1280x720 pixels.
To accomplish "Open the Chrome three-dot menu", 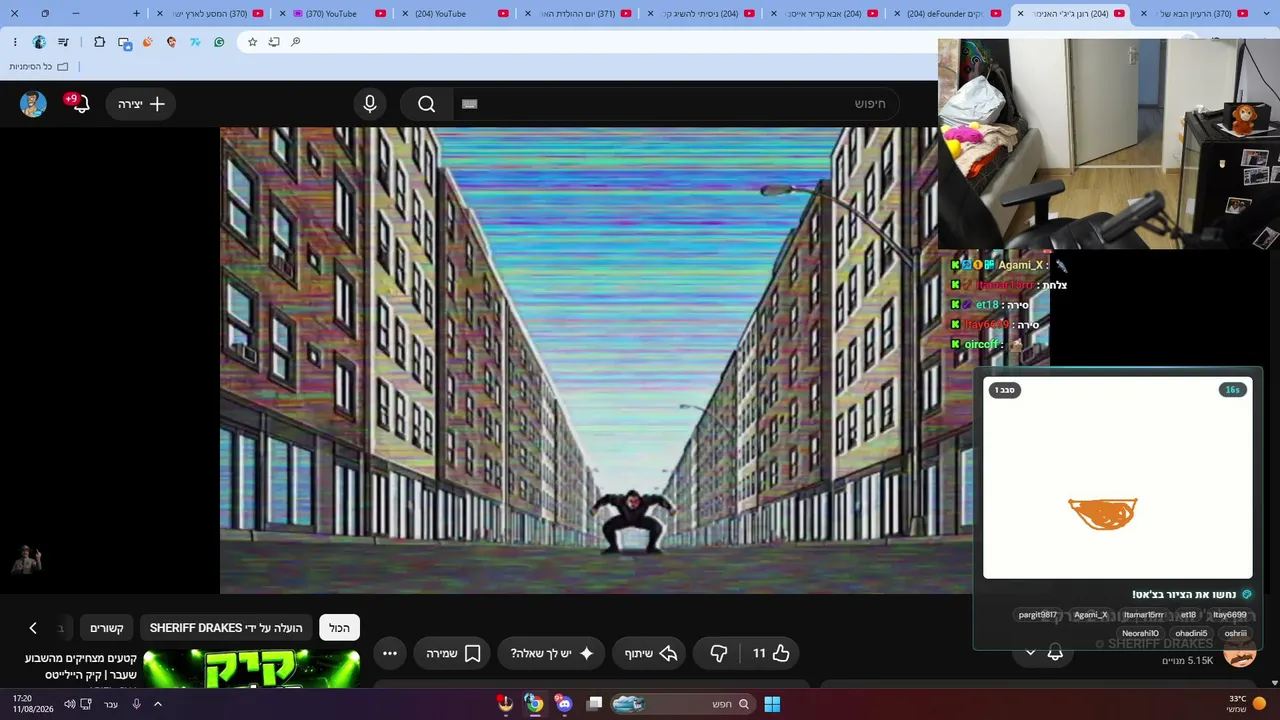I will [15, 42].
